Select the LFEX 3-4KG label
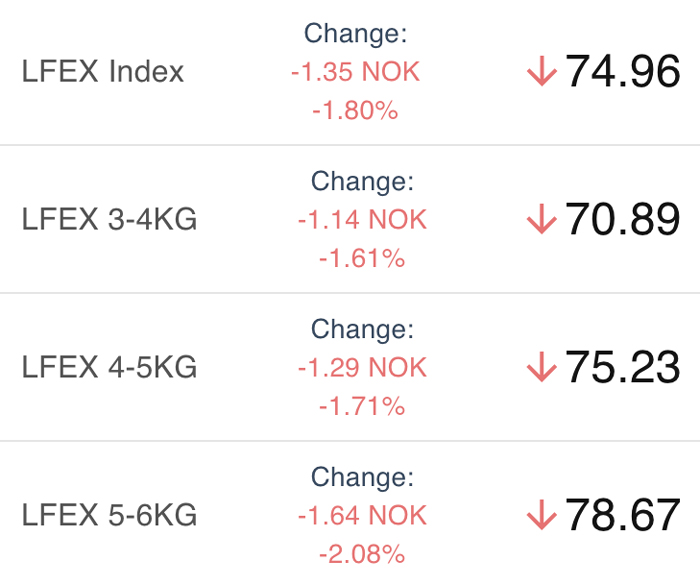The width and height of the screenshot is (700, 585). click(x=109, y=219)
